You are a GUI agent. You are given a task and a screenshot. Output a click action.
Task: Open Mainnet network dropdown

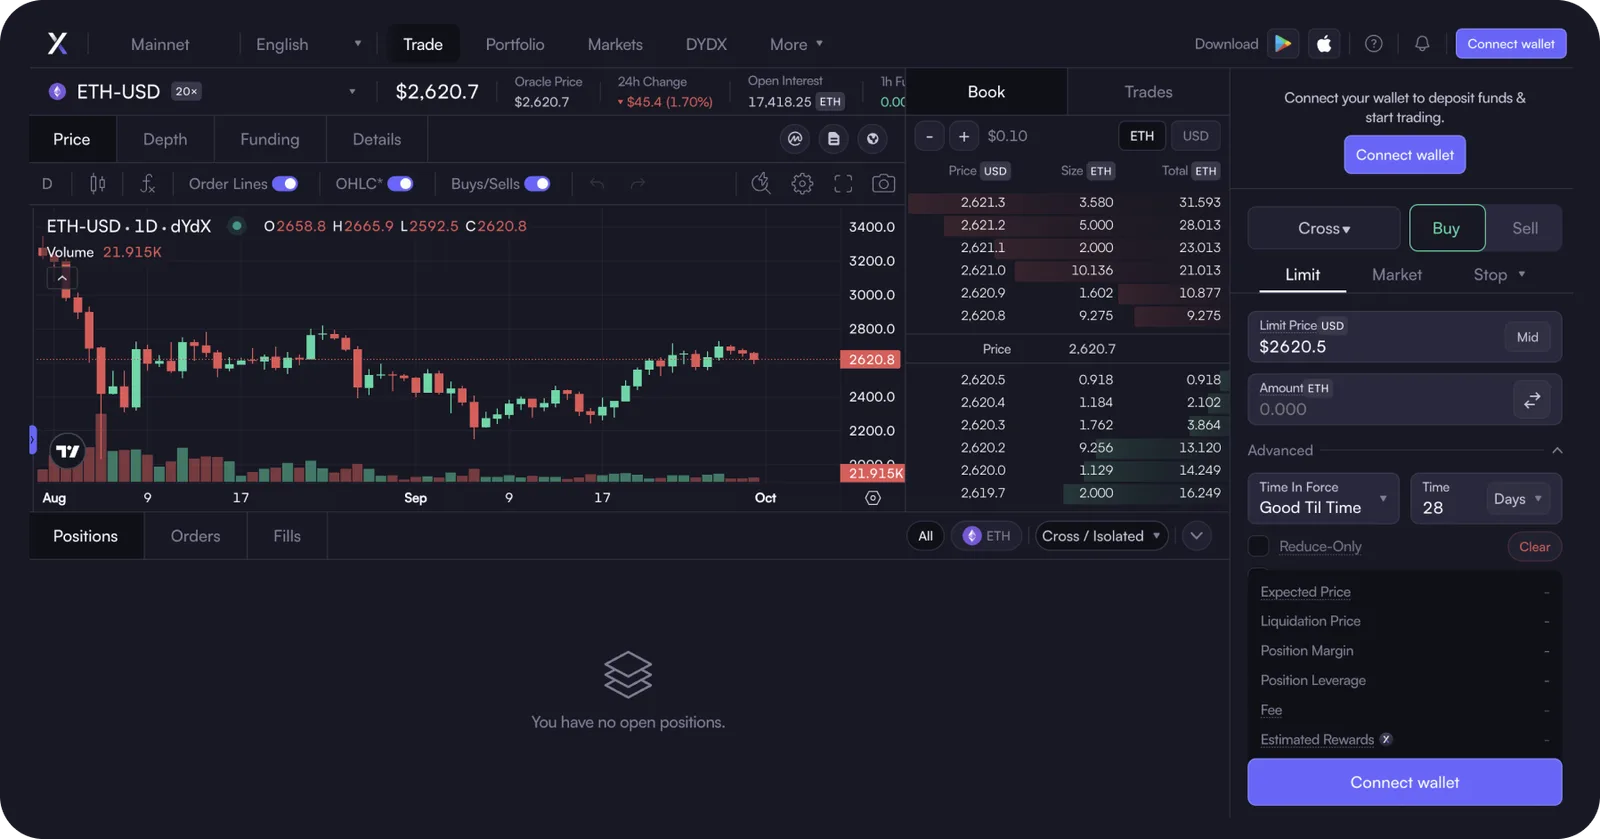160,44
